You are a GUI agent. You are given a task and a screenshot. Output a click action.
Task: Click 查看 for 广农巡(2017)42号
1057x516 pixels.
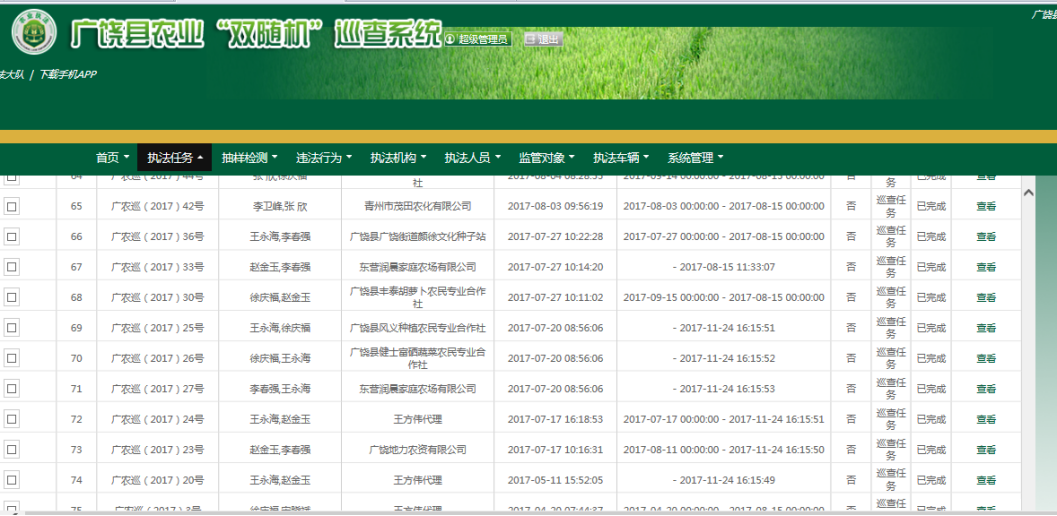pyautogui.click(x=986, y=206)
